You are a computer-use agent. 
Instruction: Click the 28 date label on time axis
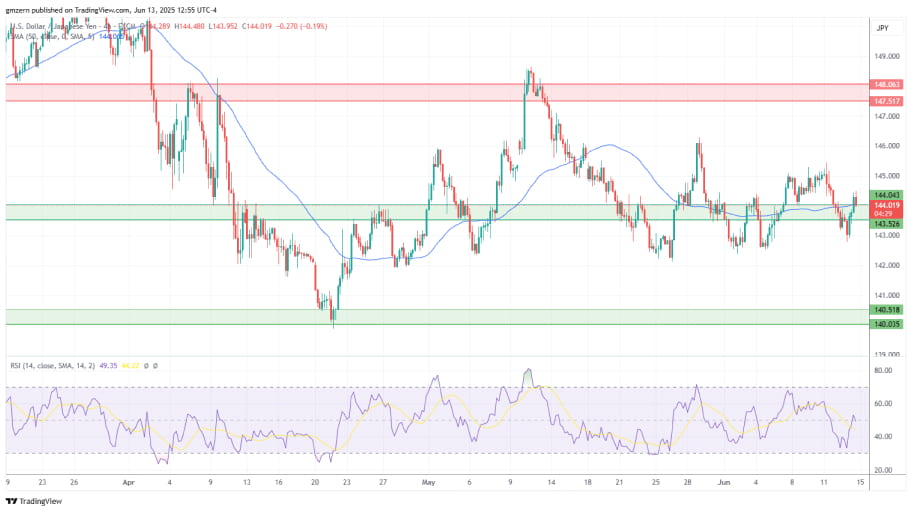point(687,482)
